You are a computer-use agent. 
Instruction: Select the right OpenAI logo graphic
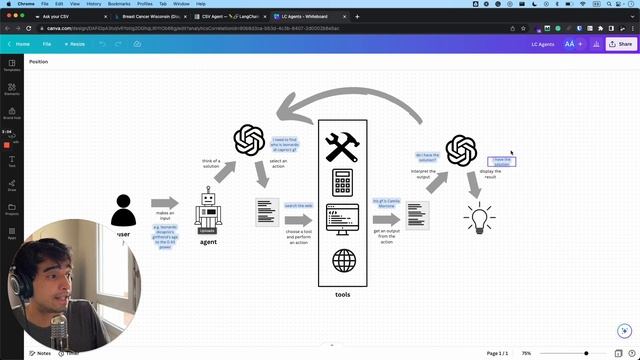pyautogui.click(x=461, y=150)
